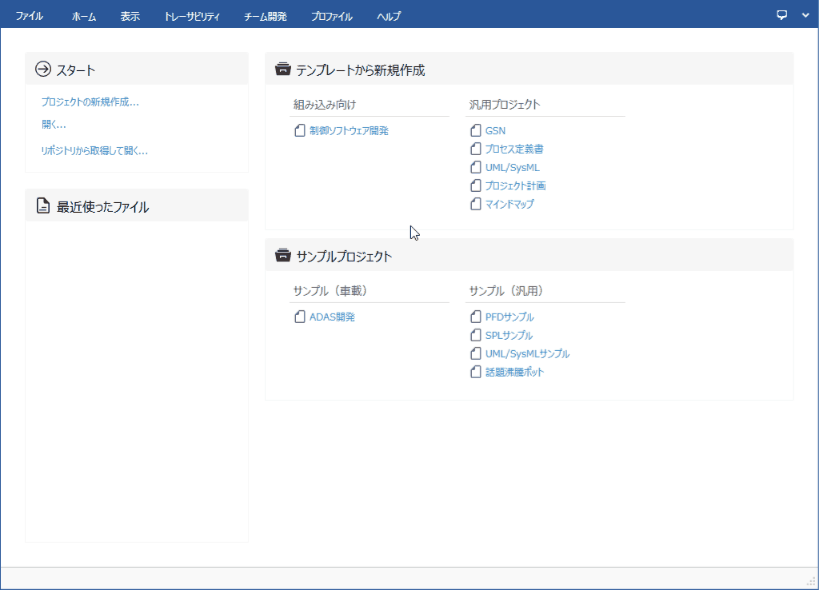This screenshot has width=819, height=590.
Task: Open the UML/SysMLサンプル project
Action: tap(528, 353)
